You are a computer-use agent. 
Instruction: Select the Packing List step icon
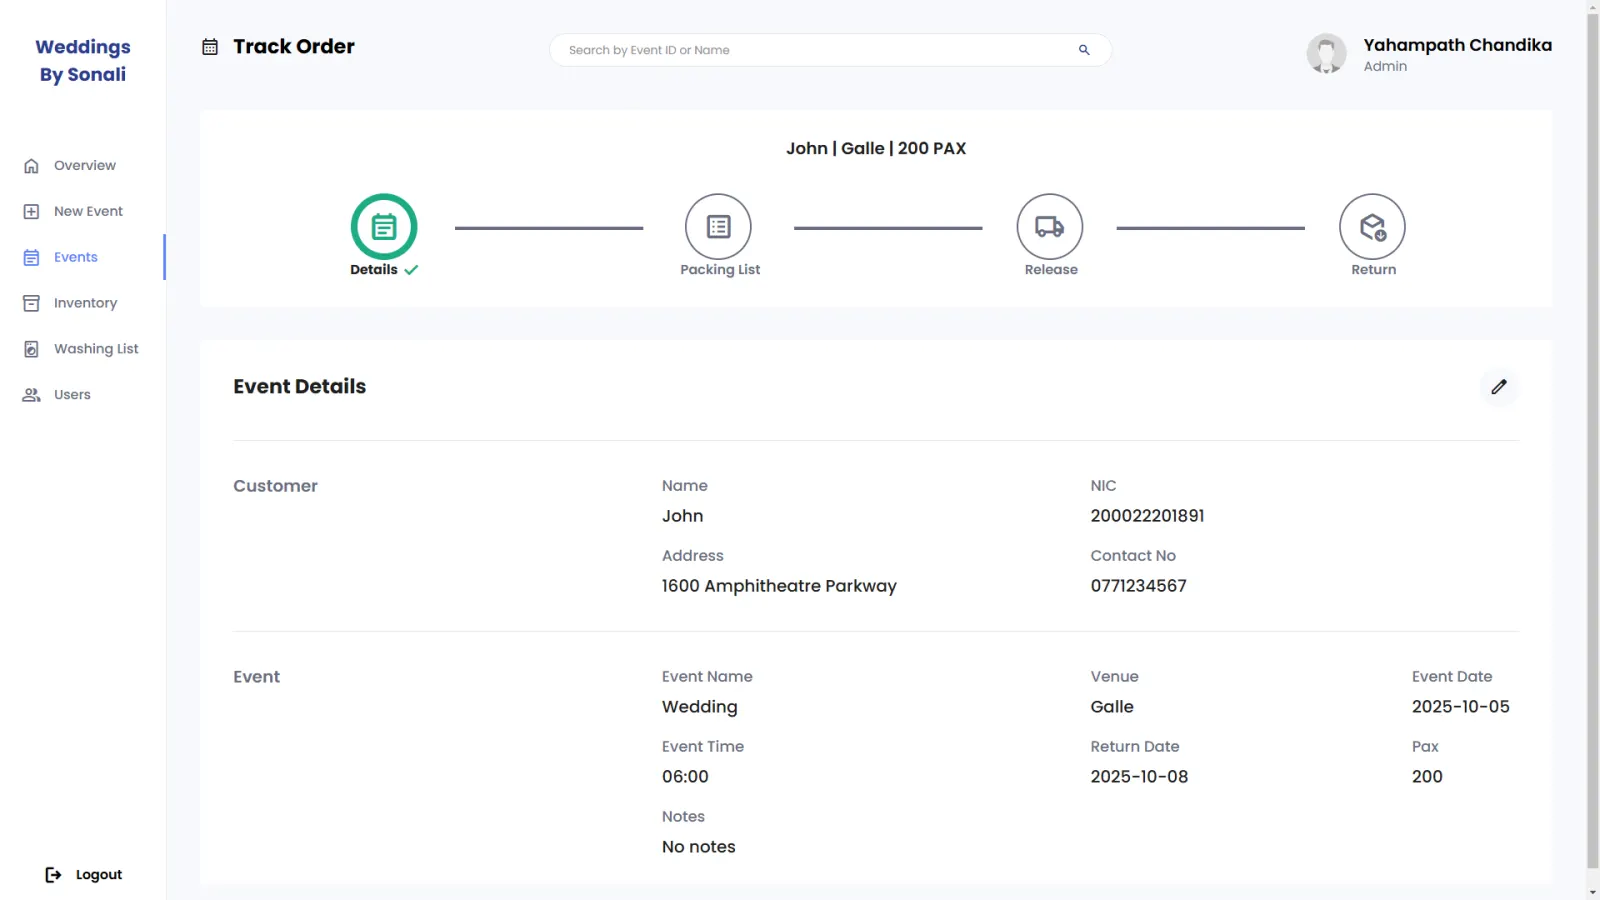(718, 227)
